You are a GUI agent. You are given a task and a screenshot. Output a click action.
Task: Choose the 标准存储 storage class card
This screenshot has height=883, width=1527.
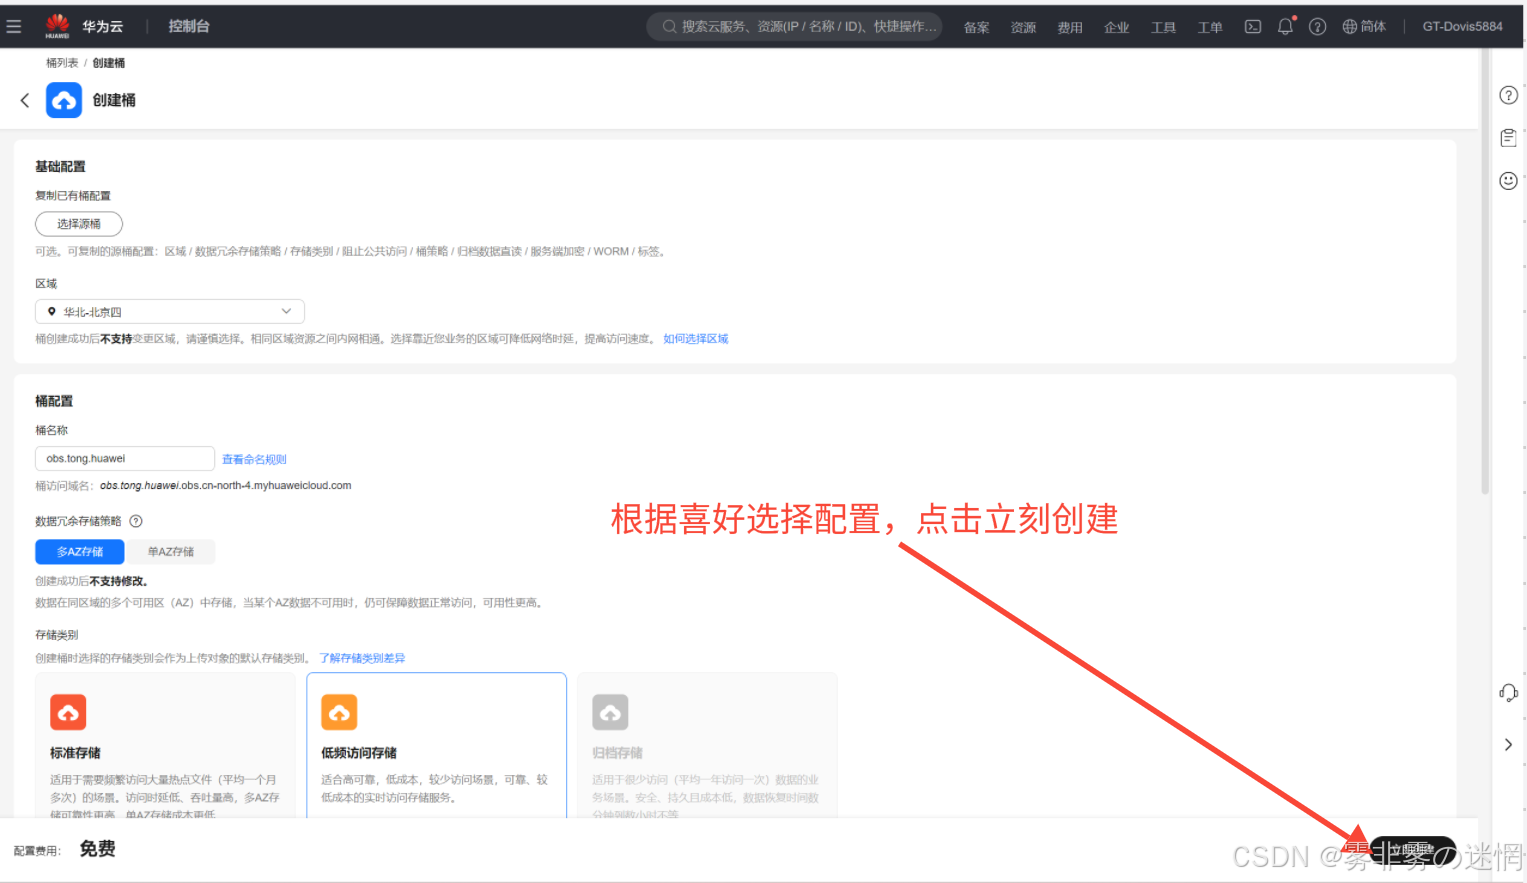click(x=165, y=745)
